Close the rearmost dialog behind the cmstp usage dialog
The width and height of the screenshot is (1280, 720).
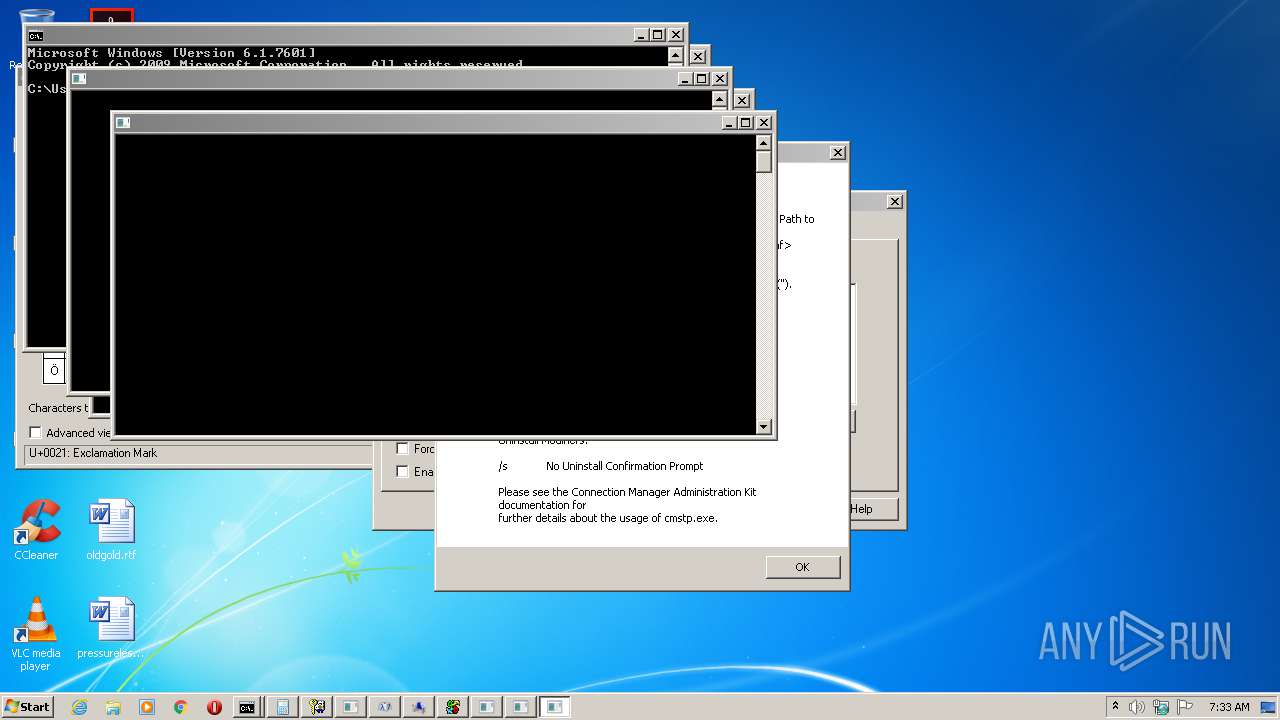[x=895, y=202]
